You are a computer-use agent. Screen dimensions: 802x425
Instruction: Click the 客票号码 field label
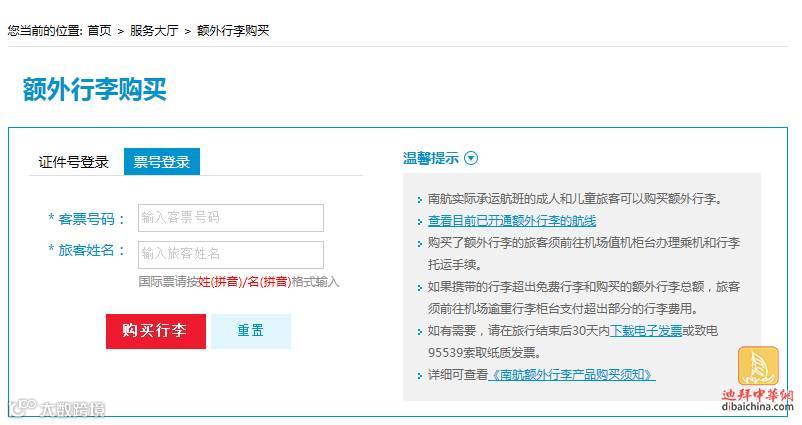[86, 219]
